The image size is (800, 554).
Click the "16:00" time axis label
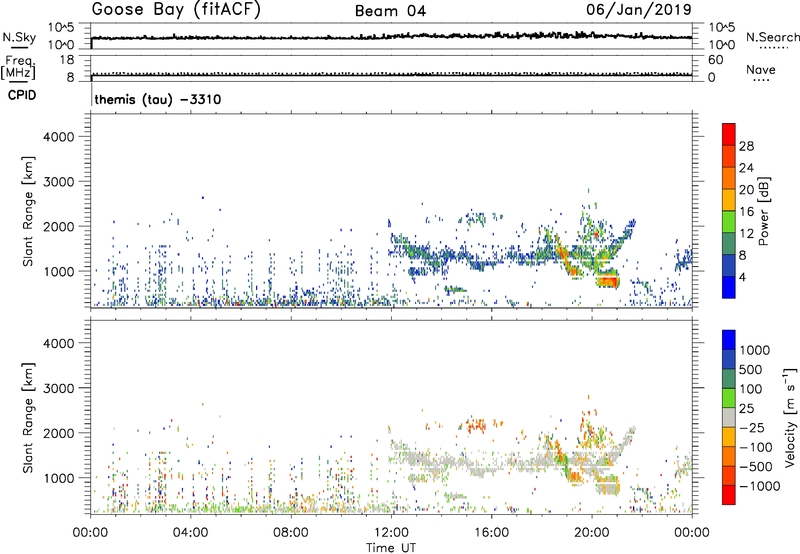(491, 533)
